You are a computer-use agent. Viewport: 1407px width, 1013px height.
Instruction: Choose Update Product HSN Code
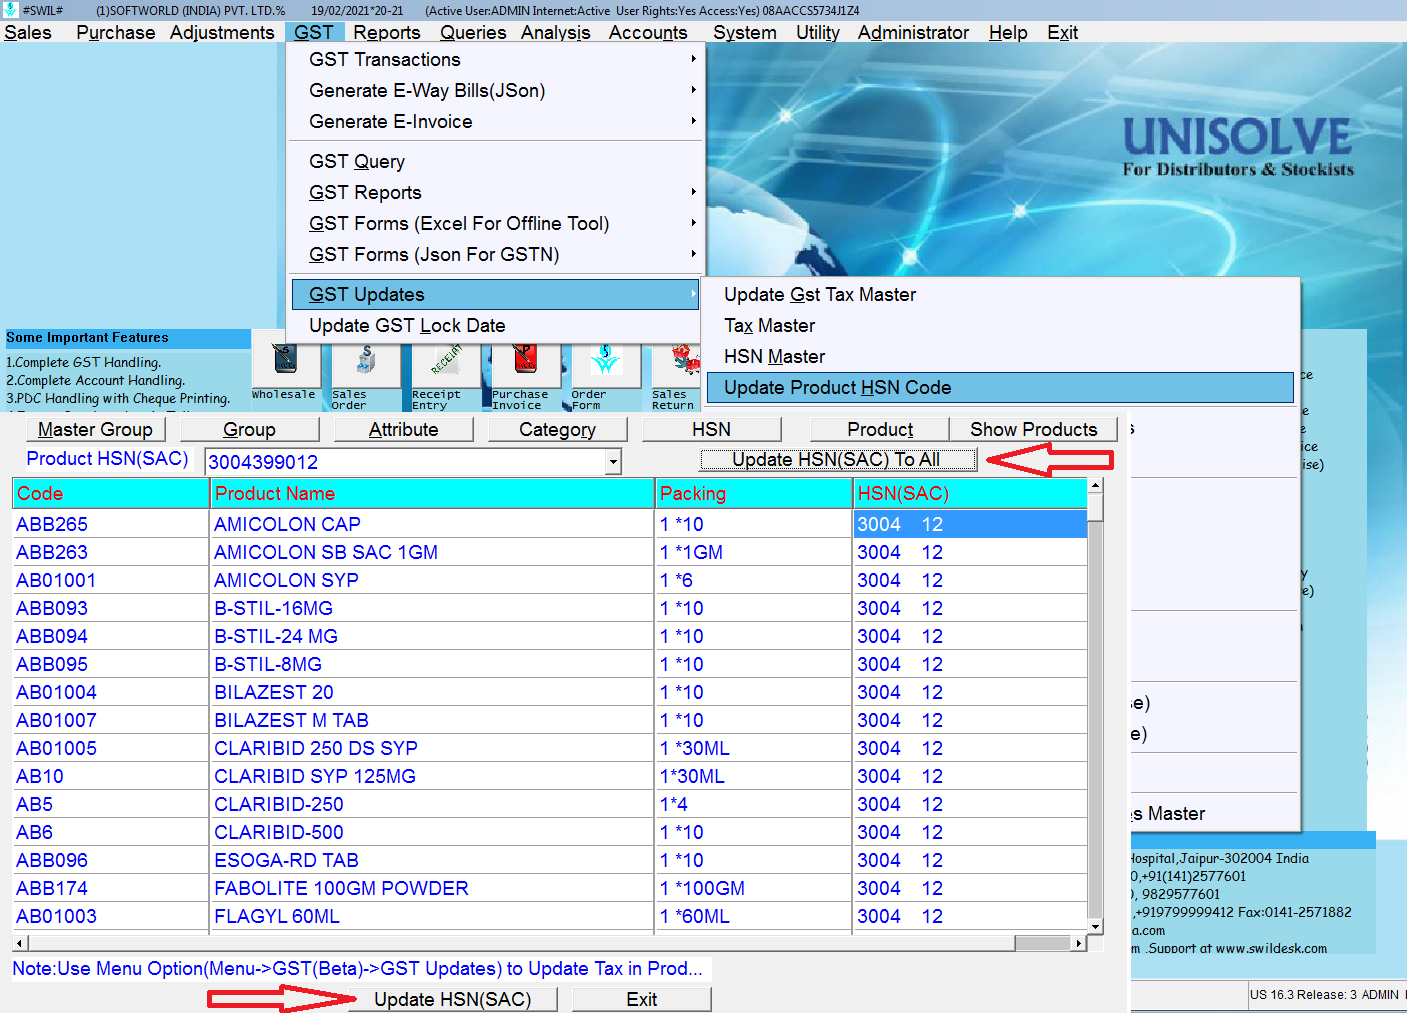1000,387
